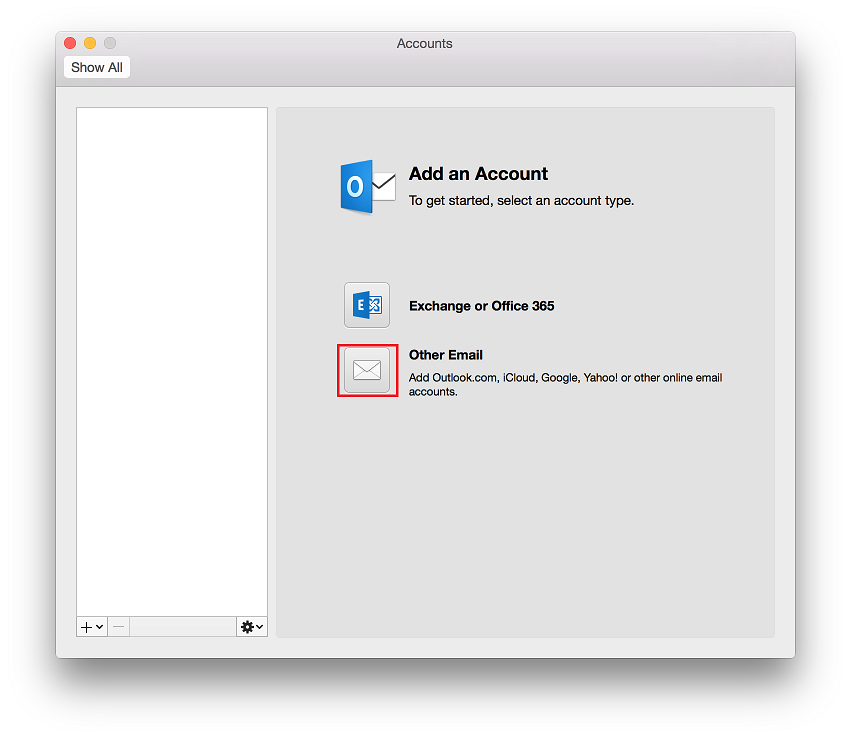Click the yellow minimize button
Viewport: 851px width, 738px height.
point(89,43)
